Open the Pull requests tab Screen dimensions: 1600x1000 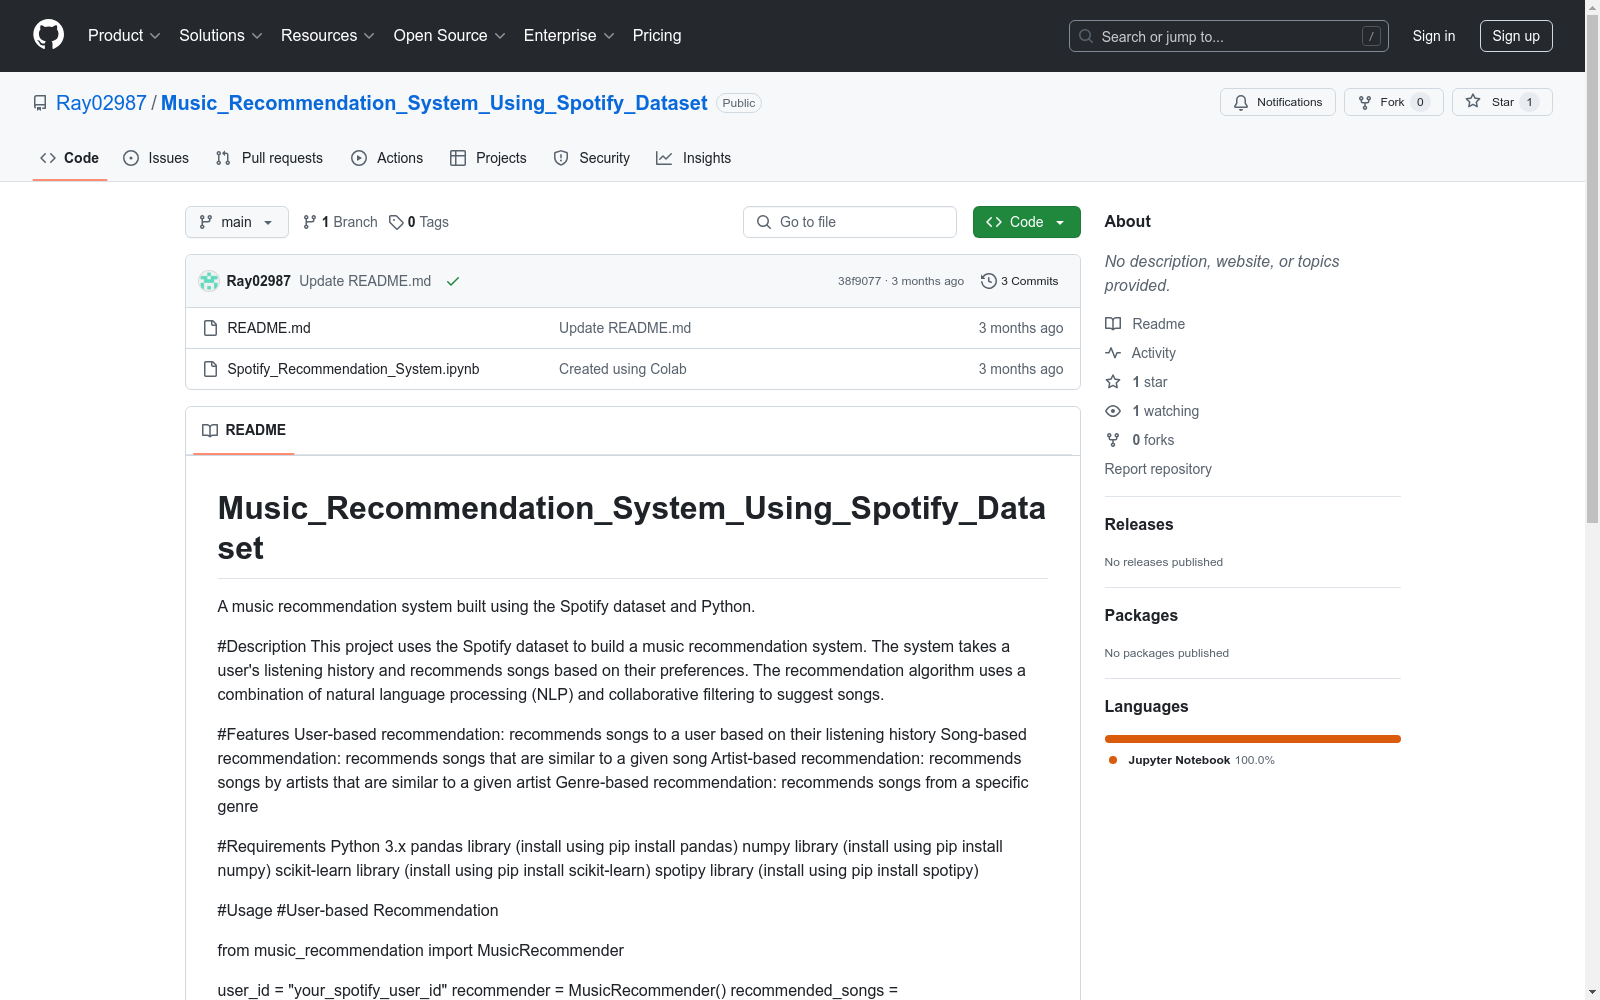click(269, 158)
